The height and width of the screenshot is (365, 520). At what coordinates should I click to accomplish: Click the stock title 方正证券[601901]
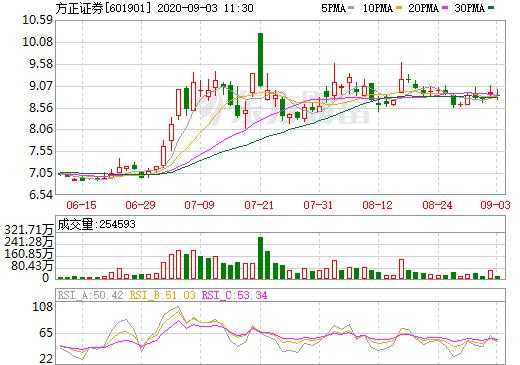click(x=104, y=8)
